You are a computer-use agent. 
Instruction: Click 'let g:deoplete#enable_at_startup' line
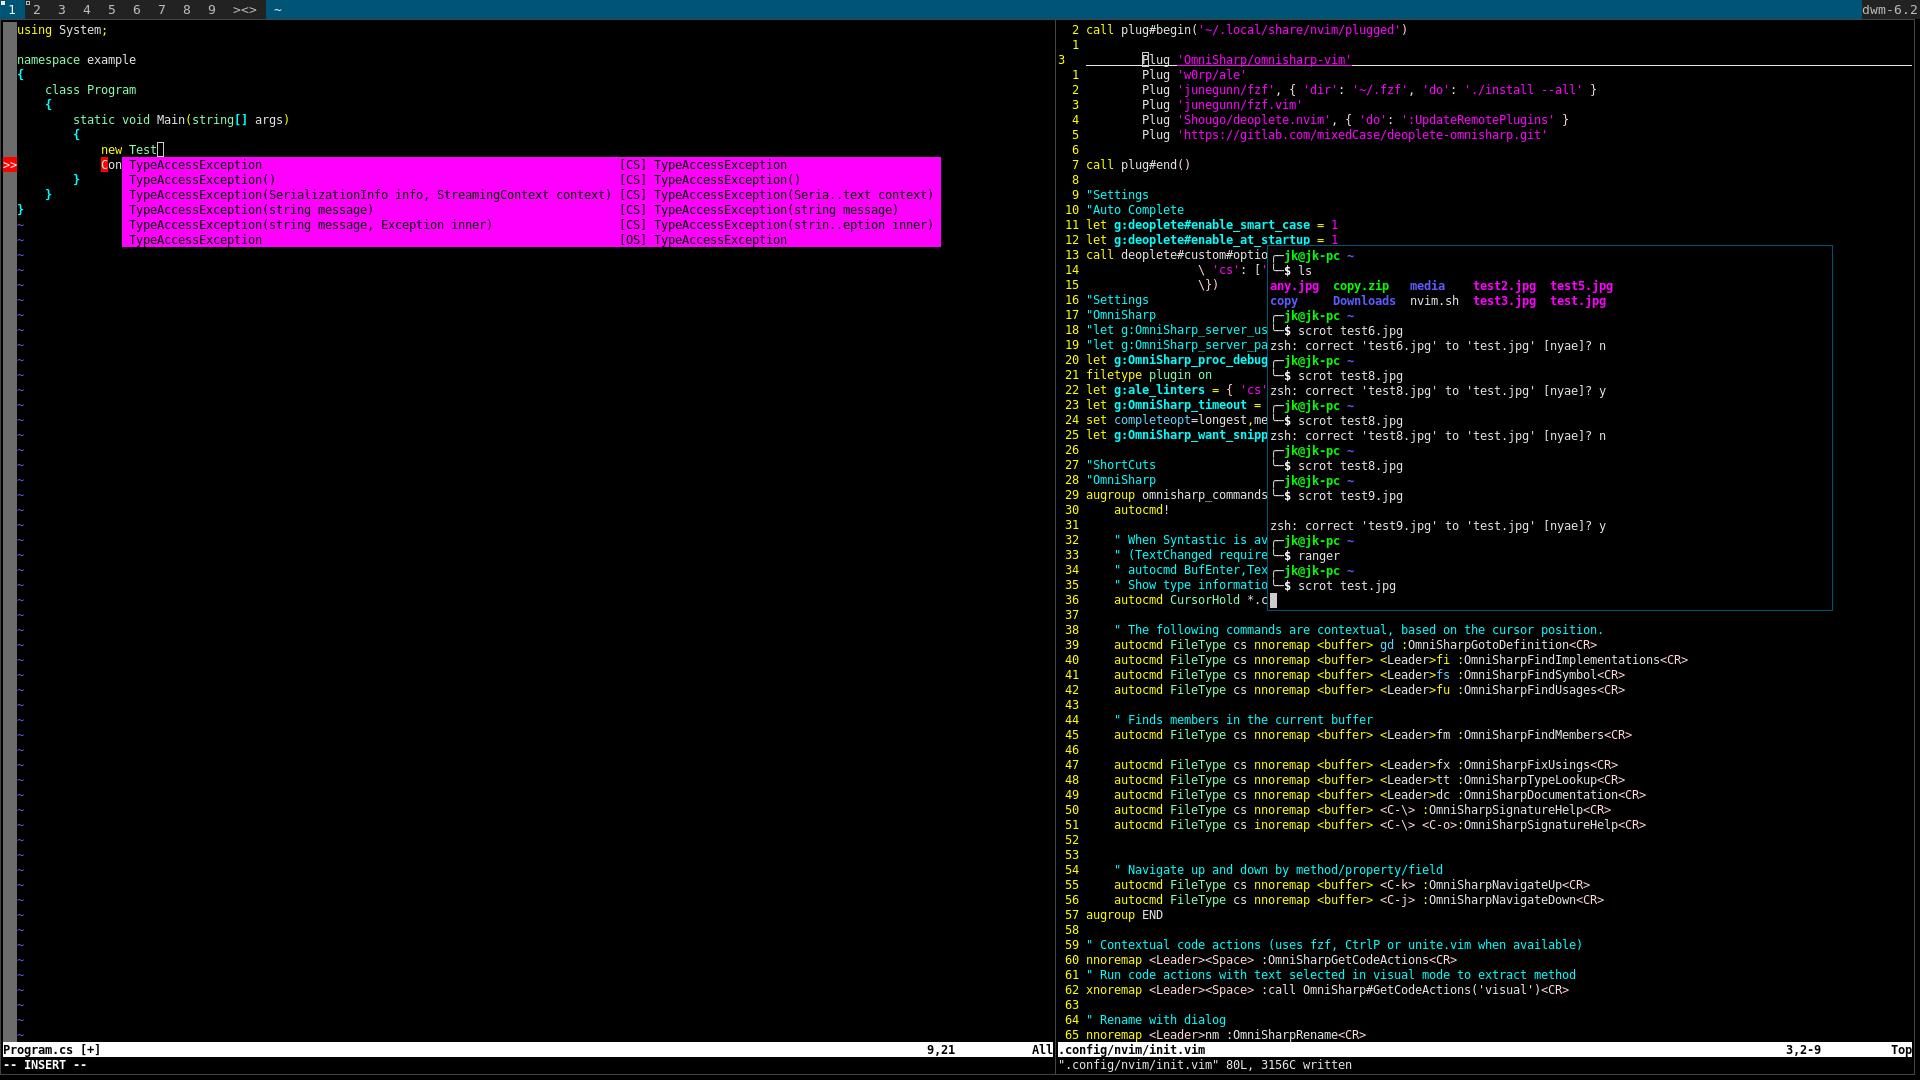point(1212,240)
